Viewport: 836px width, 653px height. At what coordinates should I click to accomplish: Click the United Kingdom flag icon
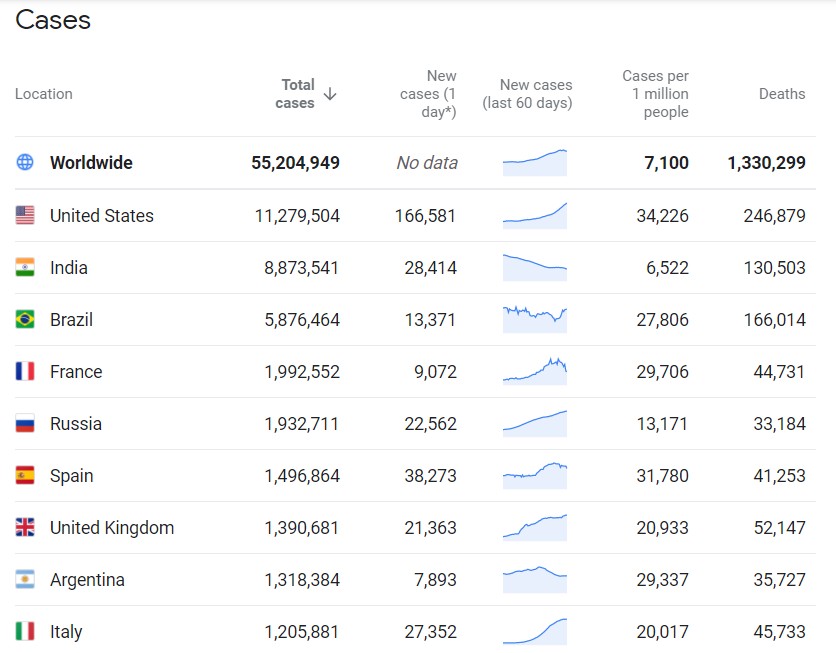coord(25,527)
